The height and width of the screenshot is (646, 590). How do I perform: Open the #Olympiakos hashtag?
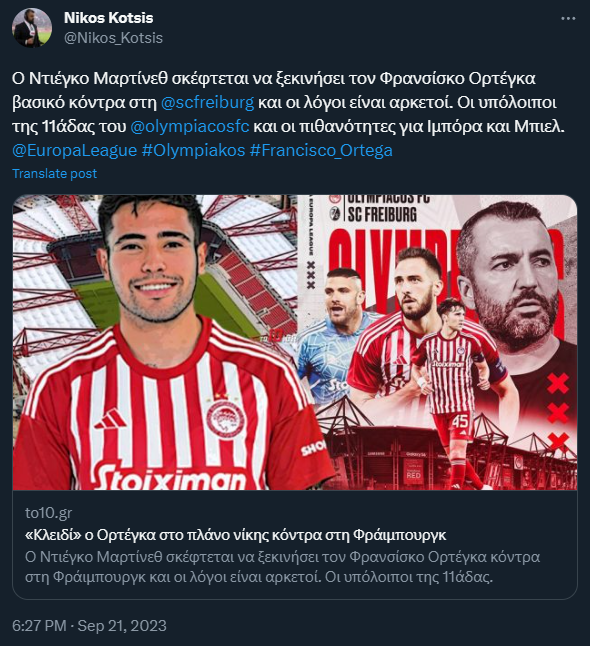(193, 150)
